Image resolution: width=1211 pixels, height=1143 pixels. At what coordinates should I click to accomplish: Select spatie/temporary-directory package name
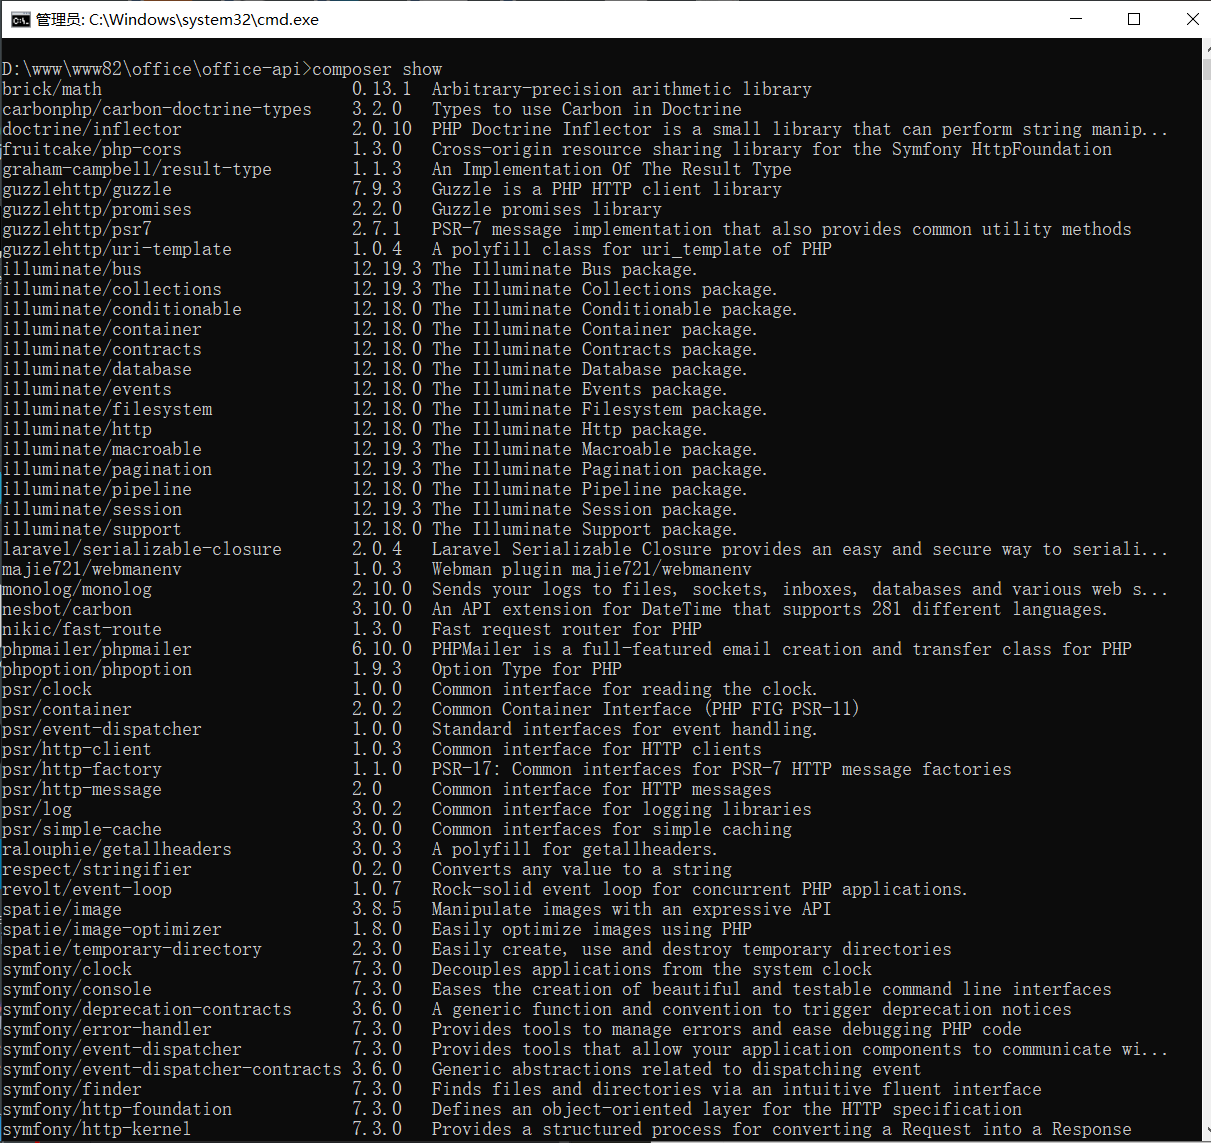click(132, 949)
